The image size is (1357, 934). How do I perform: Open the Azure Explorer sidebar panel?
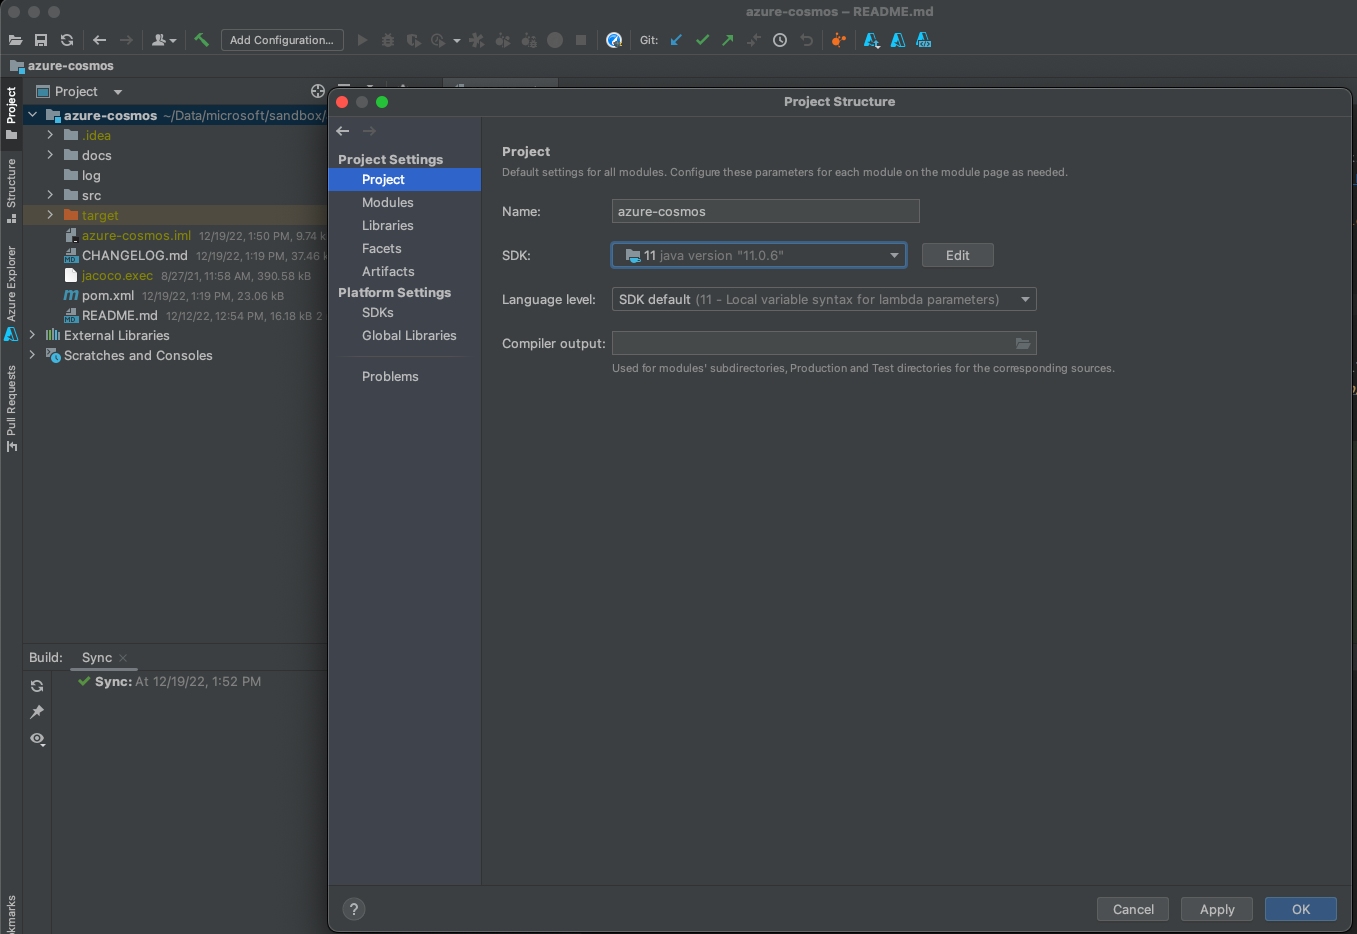[12, 291]
